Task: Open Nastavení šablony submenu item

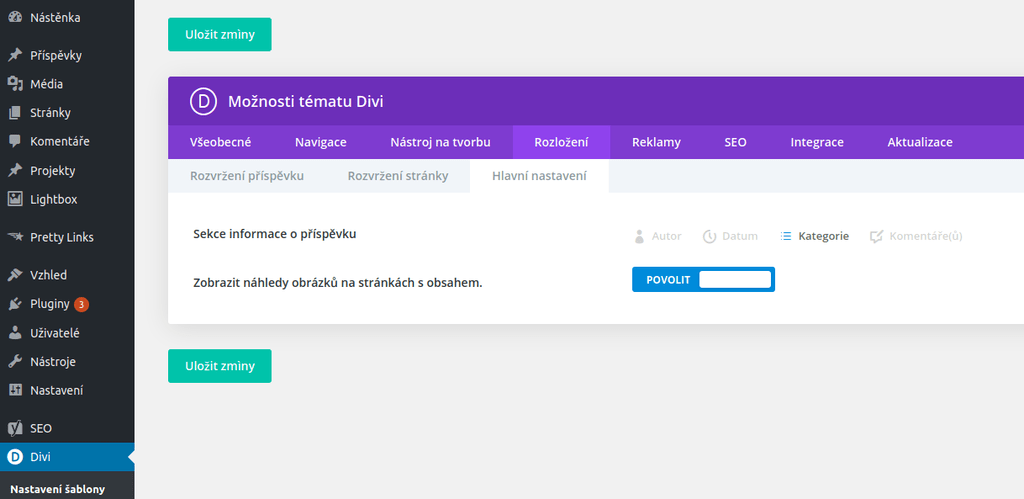Action: [x=57, y=489]
